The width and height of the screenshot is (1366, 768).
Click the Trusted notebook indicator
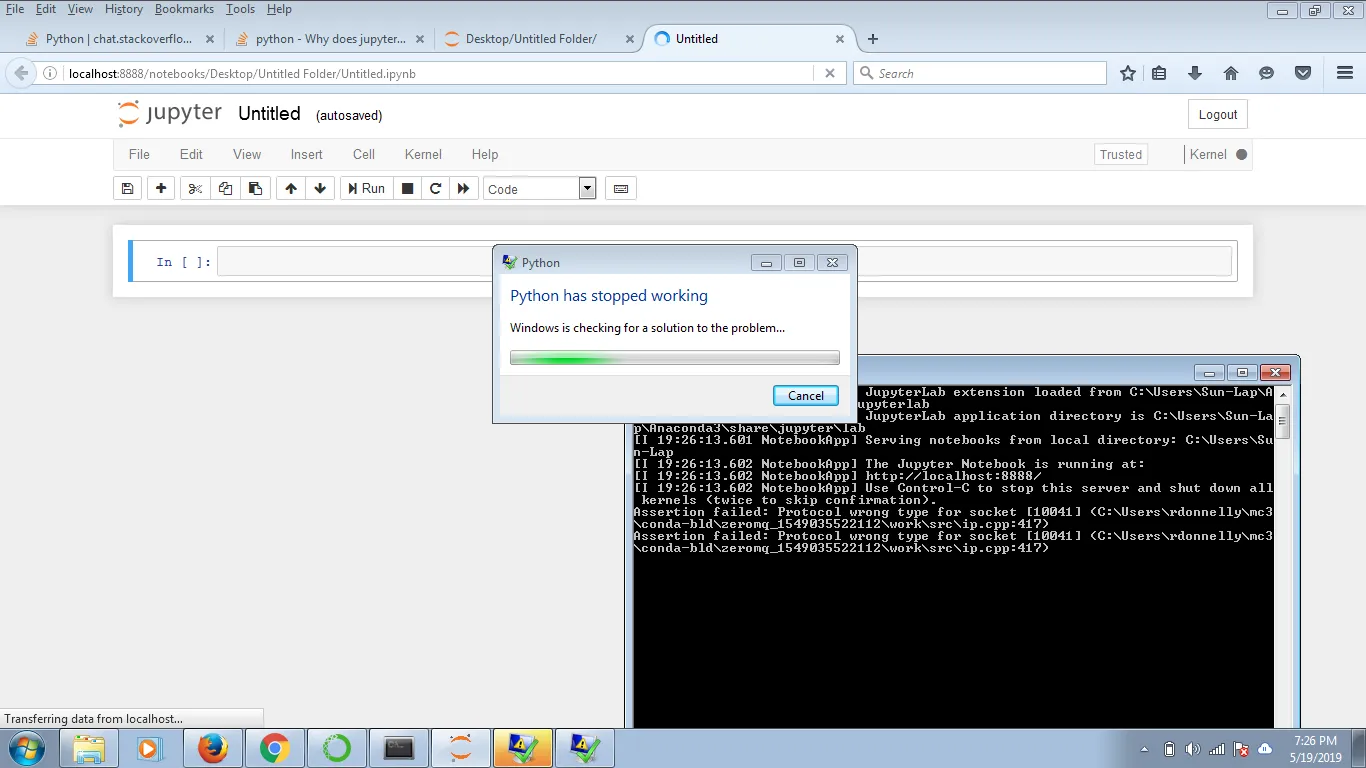click(x=1121, y=154)
